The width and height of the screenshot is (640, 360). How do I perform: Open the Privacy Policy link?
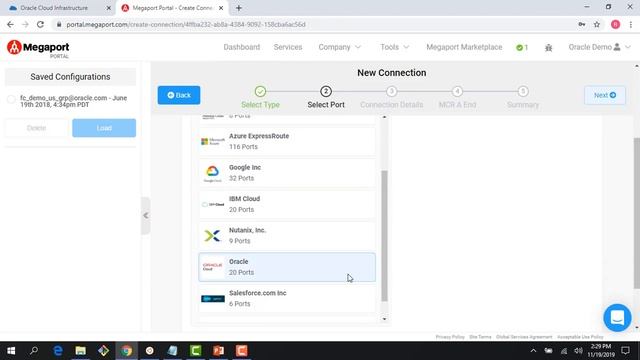[450, 337]
